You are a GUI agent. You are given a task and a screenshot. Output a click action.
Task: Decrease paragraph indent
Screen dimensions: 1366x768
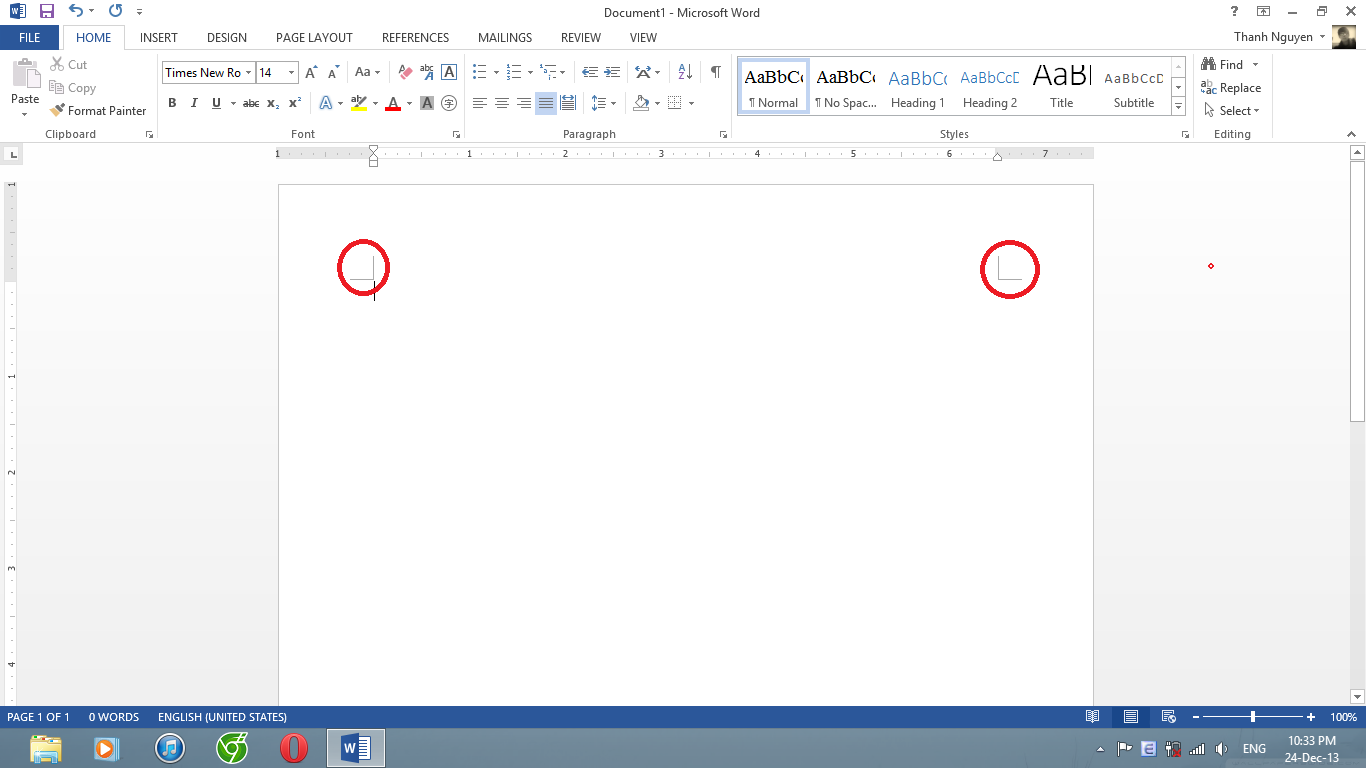[590, 72]
